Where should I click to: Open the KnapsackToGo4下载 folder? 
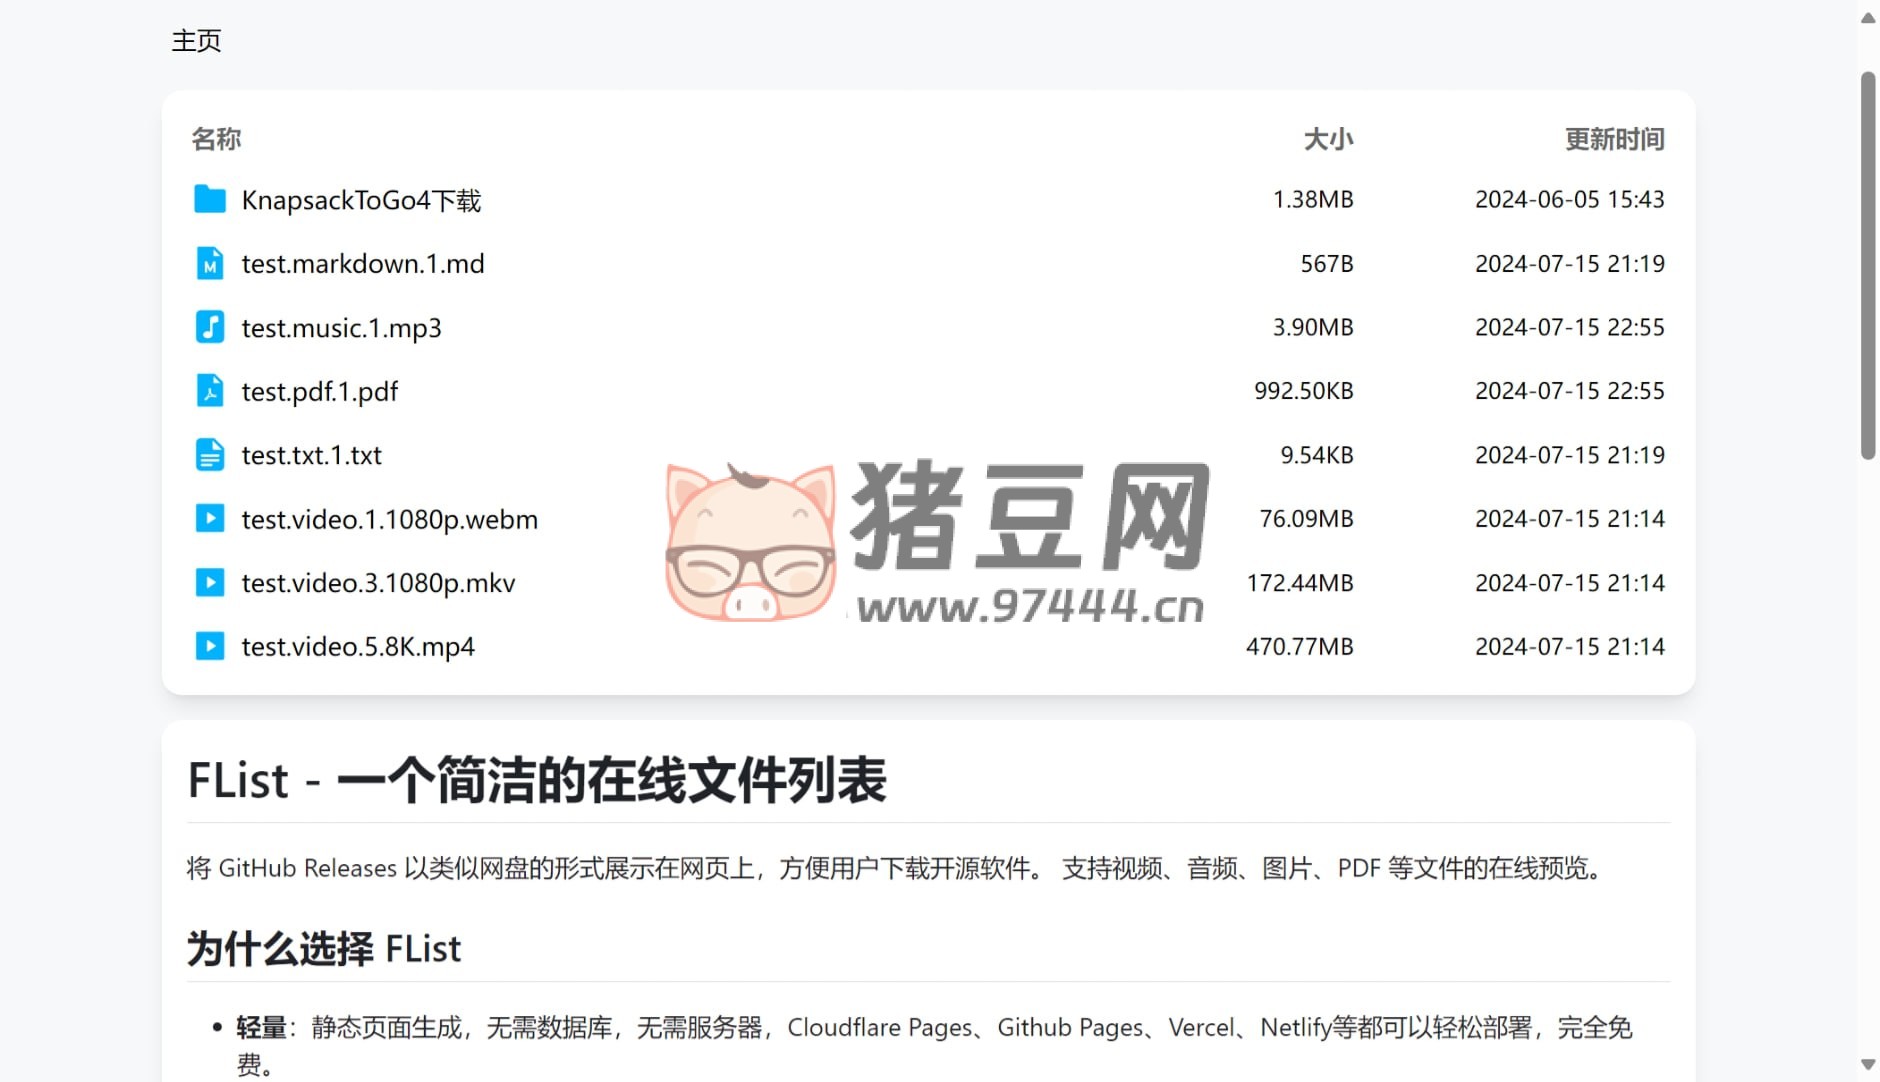(x=361, y=201)
